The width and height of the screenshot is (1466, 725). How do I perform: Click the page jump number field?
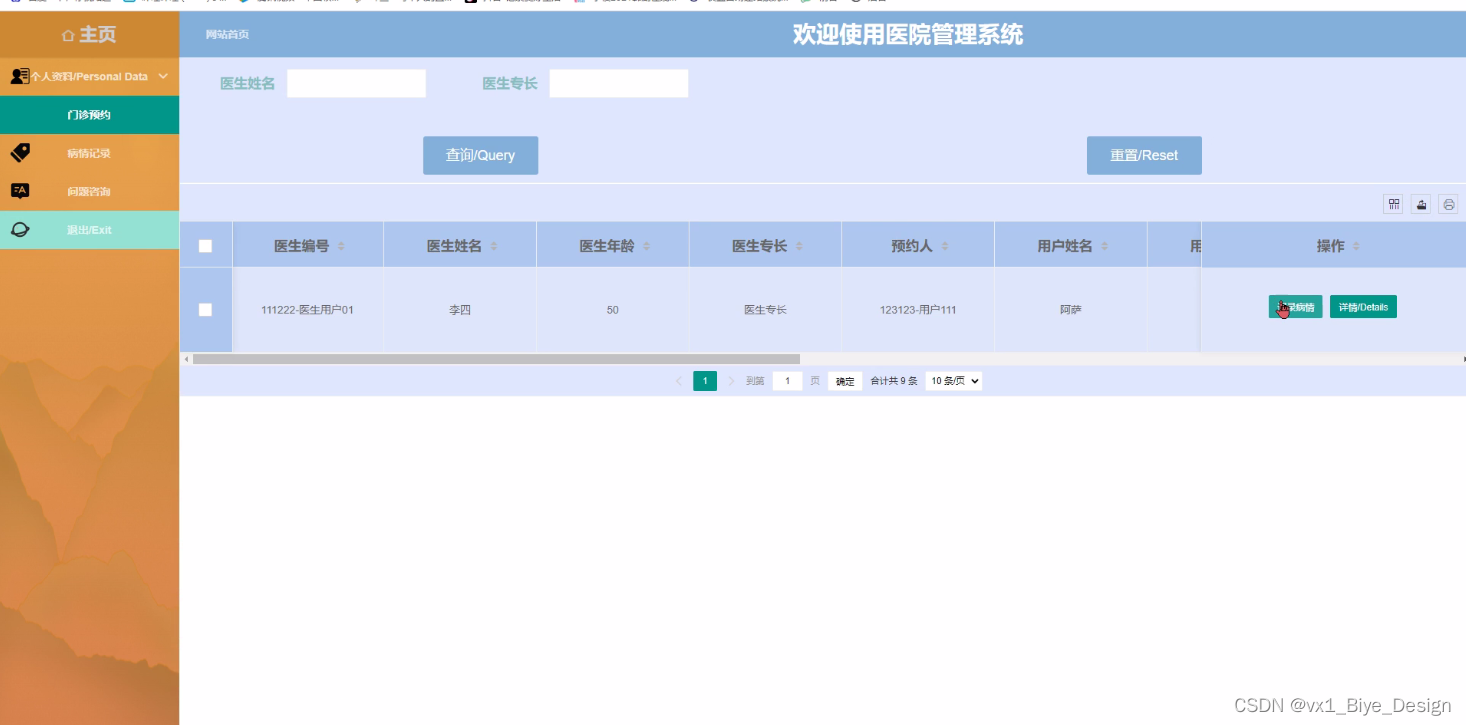point(788,381)
